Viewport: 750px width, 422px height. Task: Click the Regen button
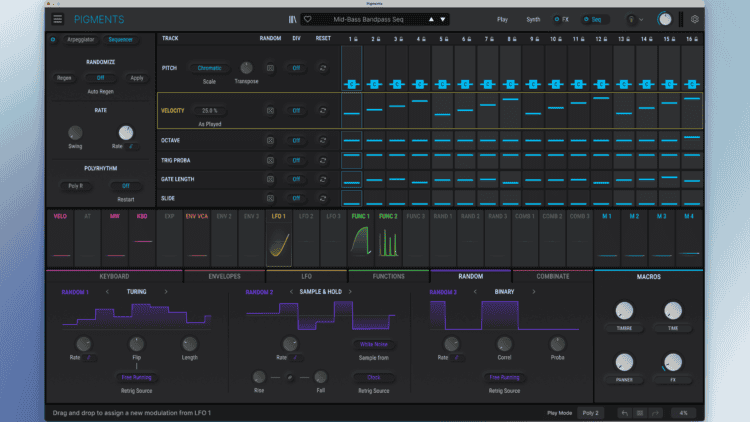(64, 78)
